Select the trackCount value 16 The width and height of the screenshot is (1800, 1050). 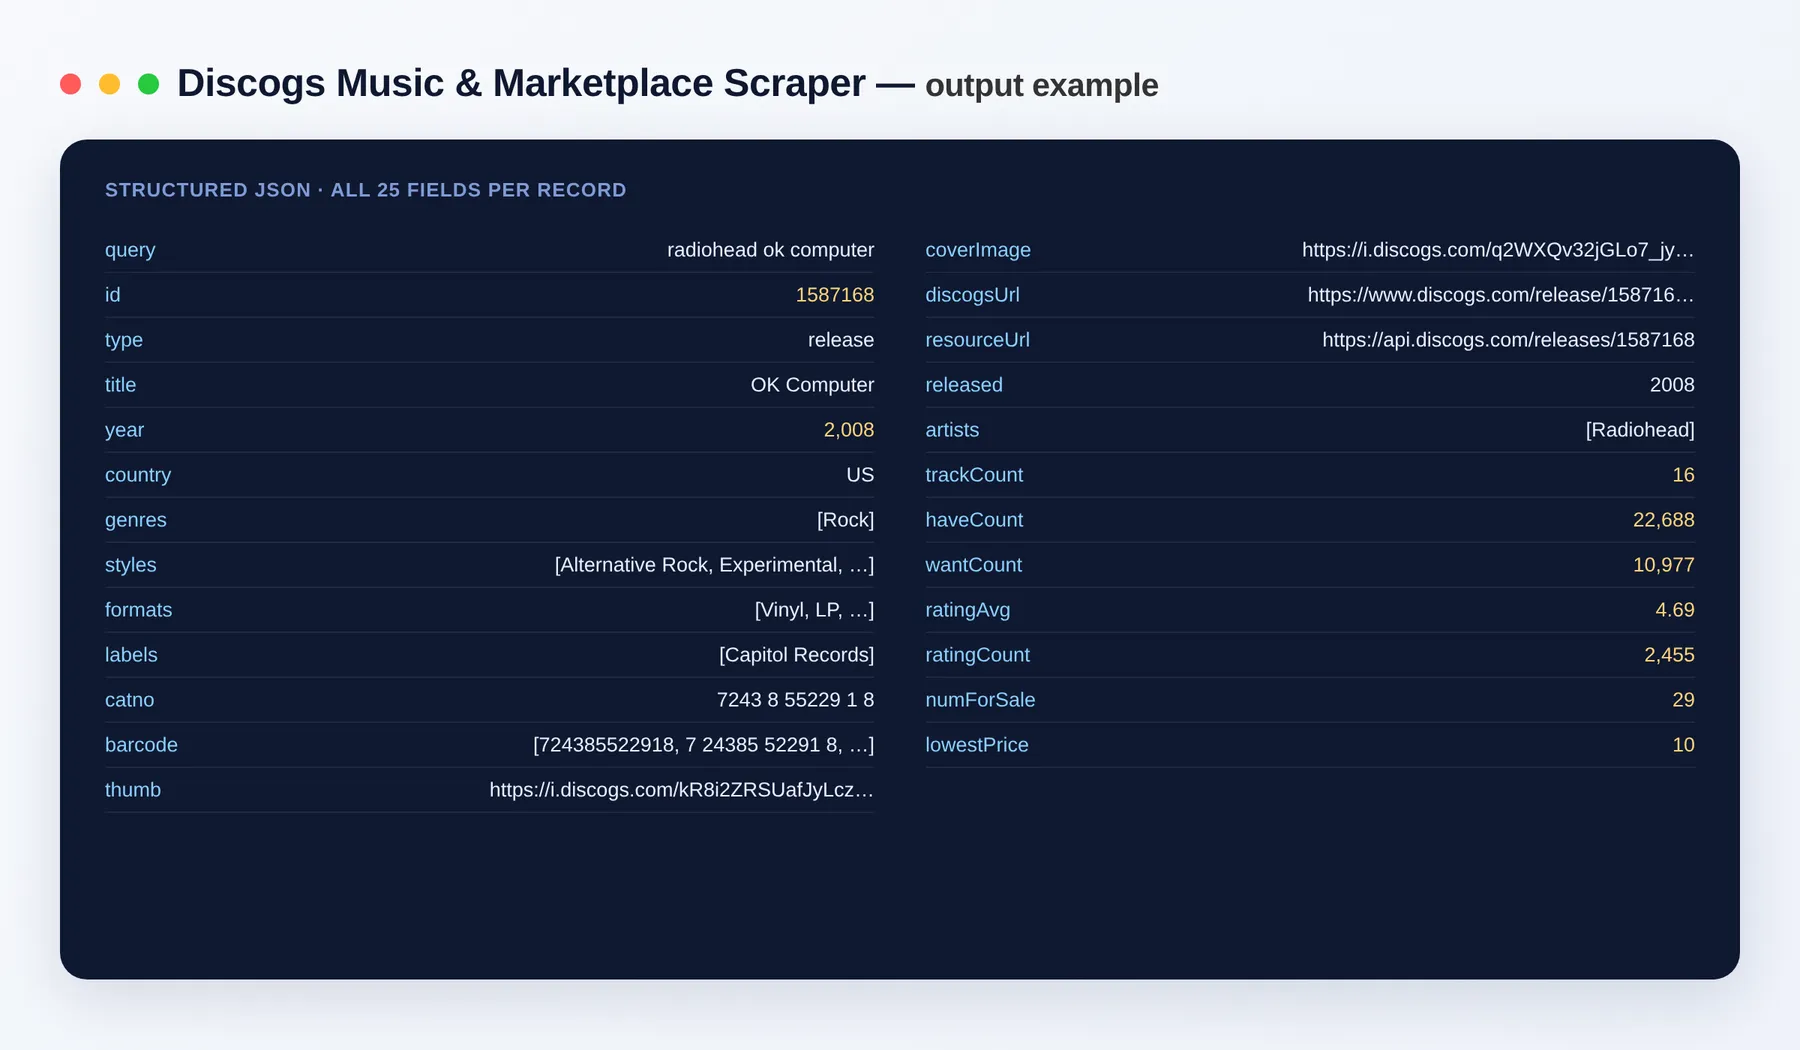[1683, 475]
